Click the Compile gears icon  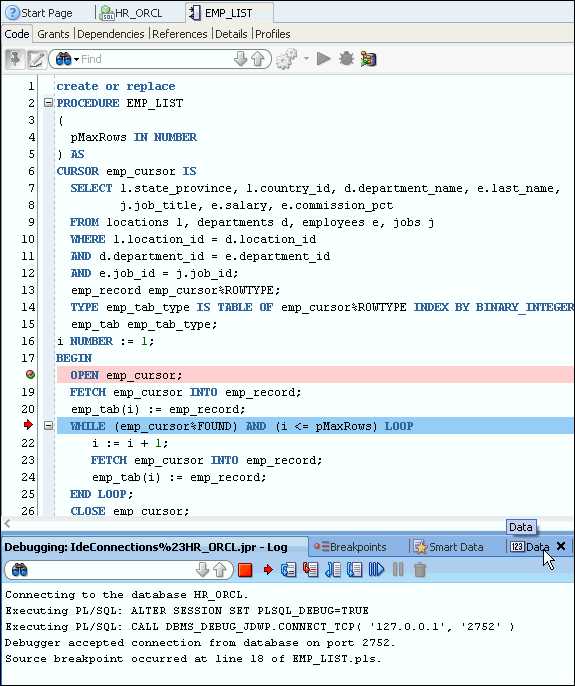click(287, 59)
